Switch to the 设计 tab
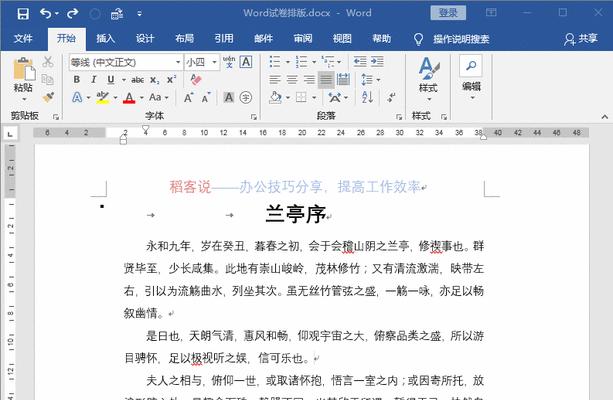 click(x=145, y=39)
